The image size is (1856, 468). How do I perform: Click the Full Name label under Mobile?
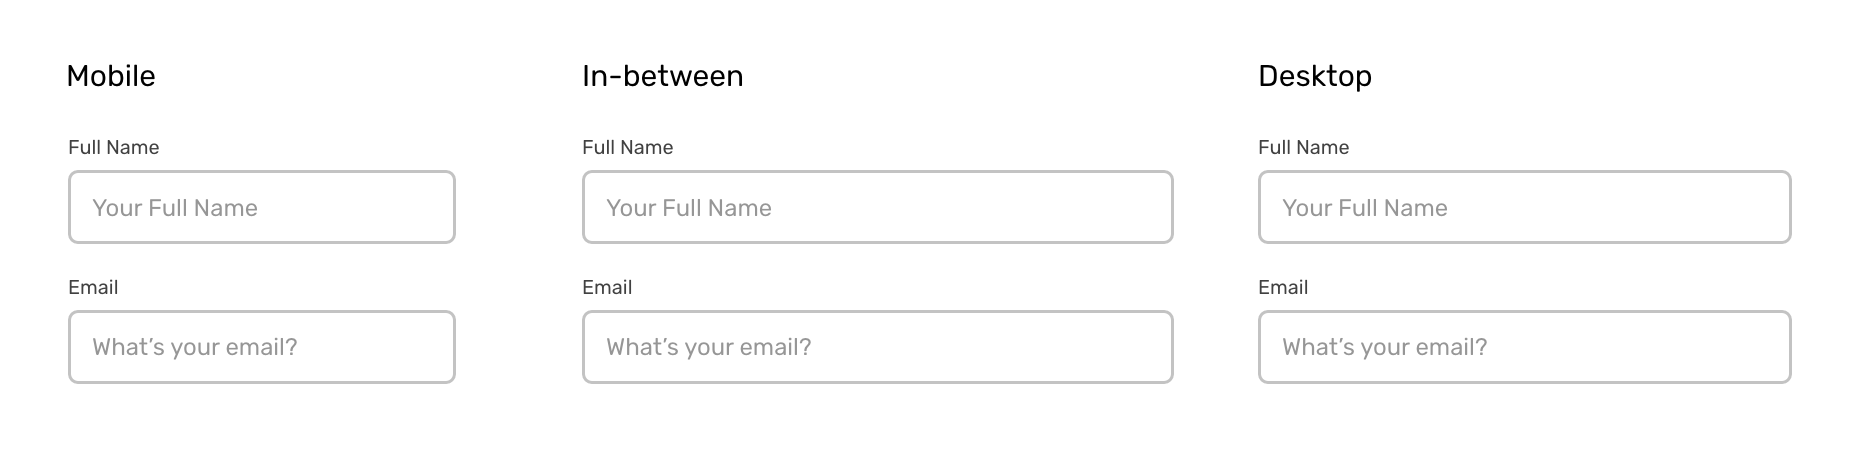tap(113, 147)
